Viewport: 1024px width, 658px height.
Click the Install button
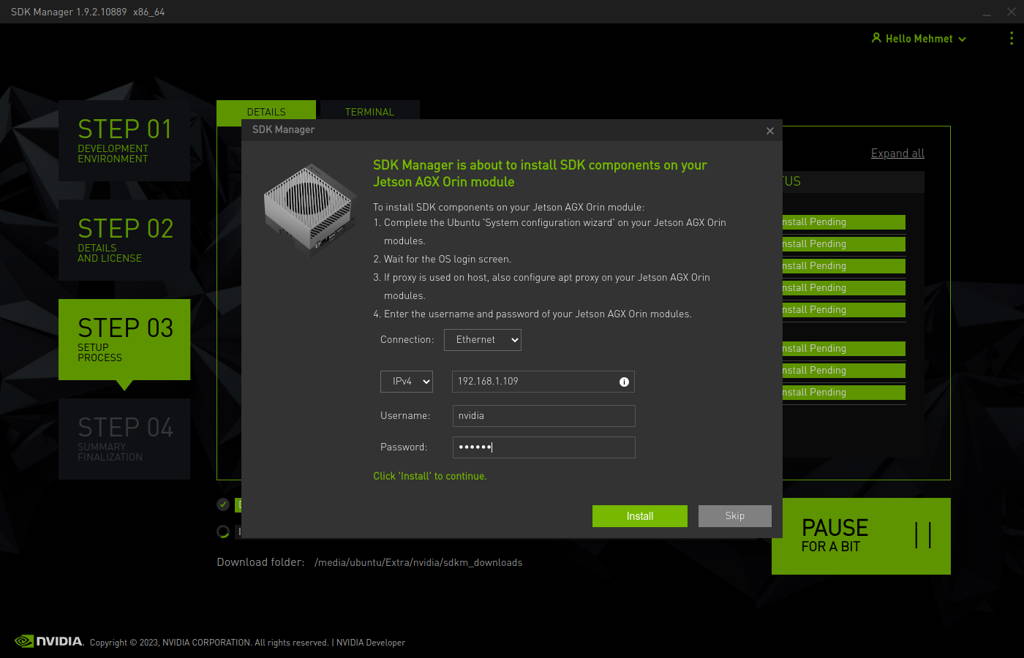(639, 516)
